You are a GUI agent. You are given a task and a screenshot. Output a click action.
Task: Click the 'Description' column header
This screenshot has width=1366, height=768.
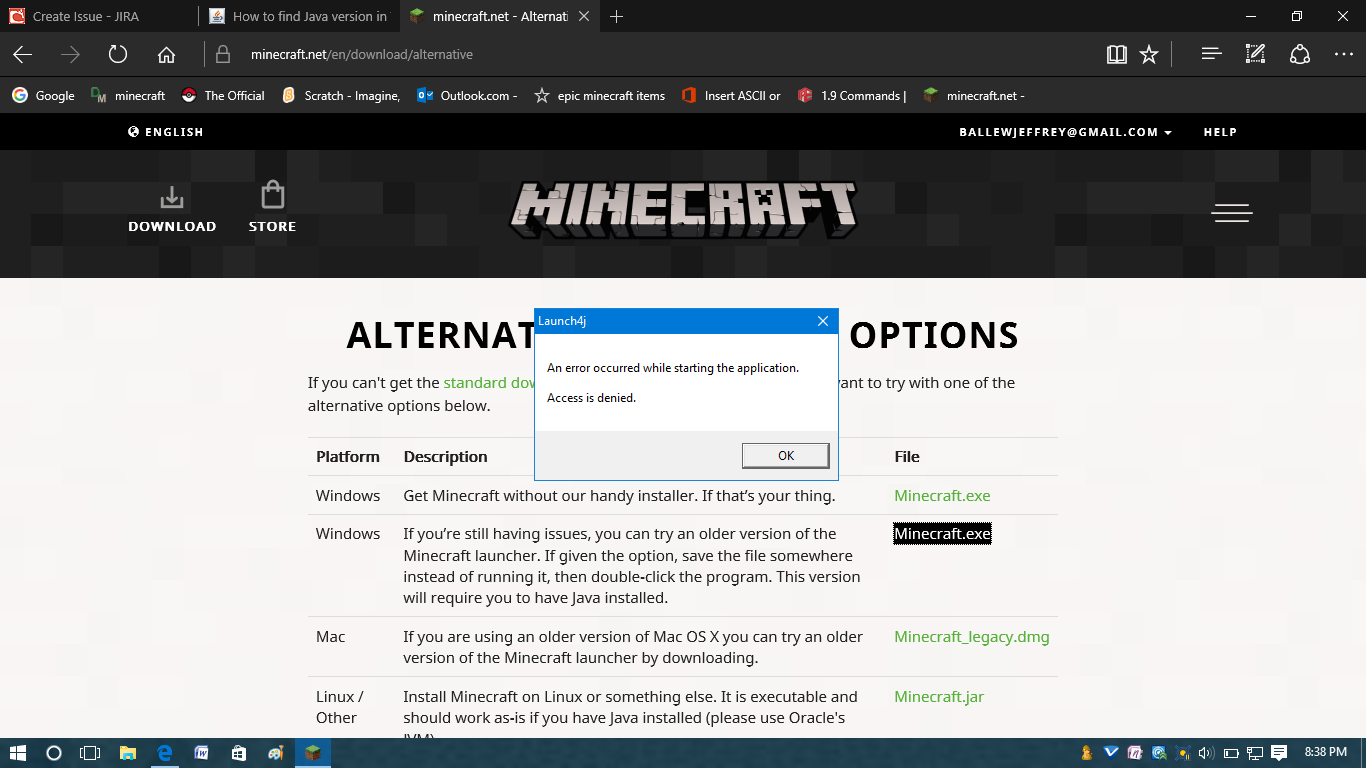coord(445,457)
